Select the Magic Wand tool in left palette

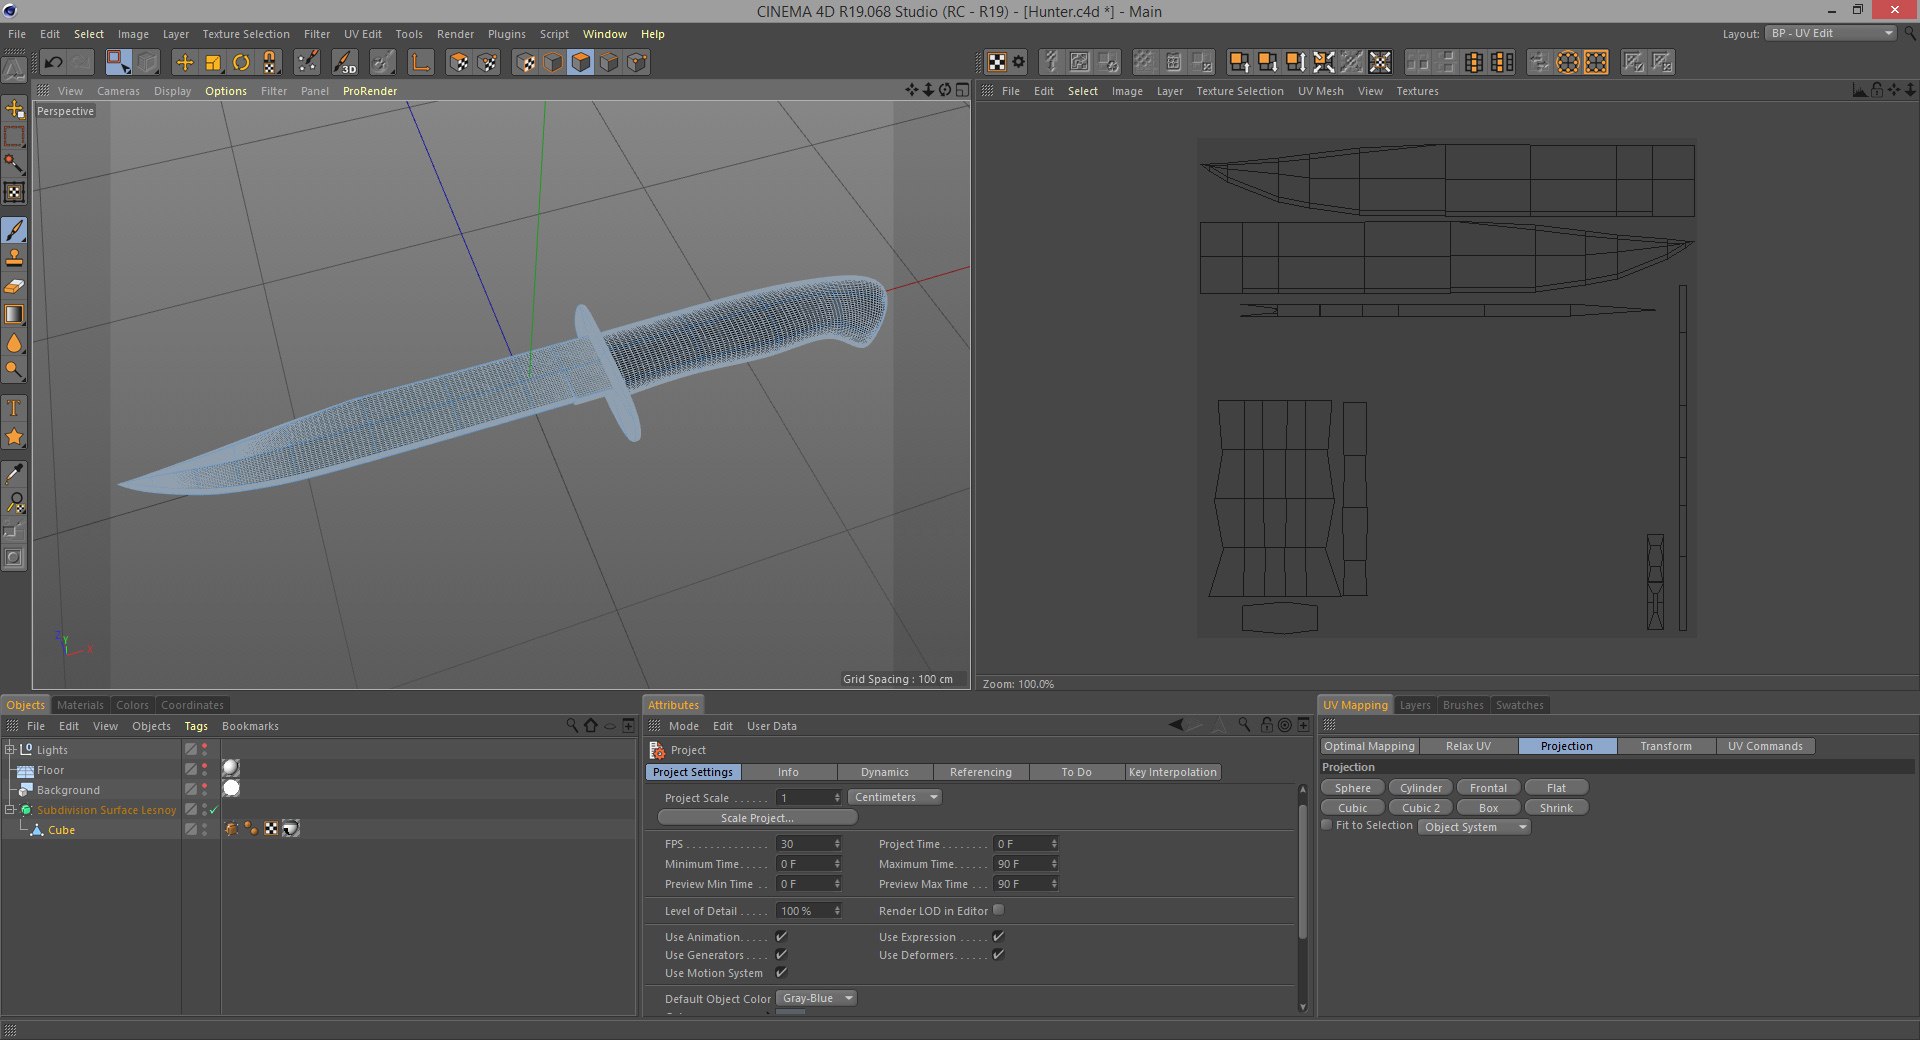tap(14, 163)
